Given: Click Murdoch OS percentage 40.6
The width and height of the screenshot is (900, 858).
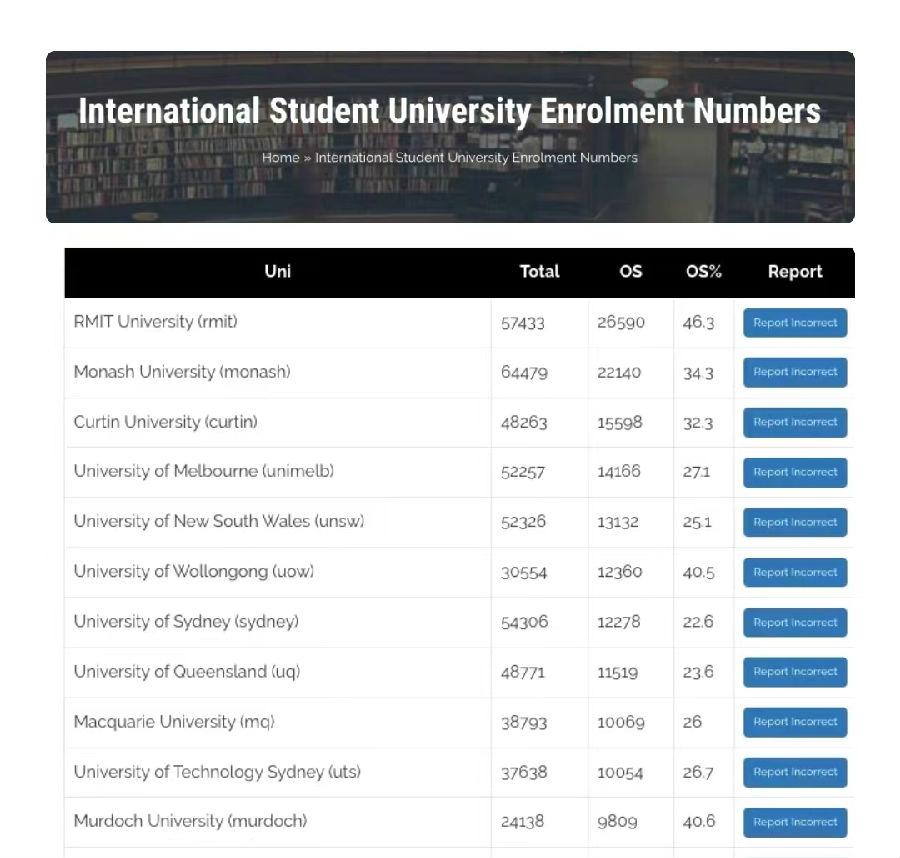Looking at the screenshot, I should (x=699, y=822).
